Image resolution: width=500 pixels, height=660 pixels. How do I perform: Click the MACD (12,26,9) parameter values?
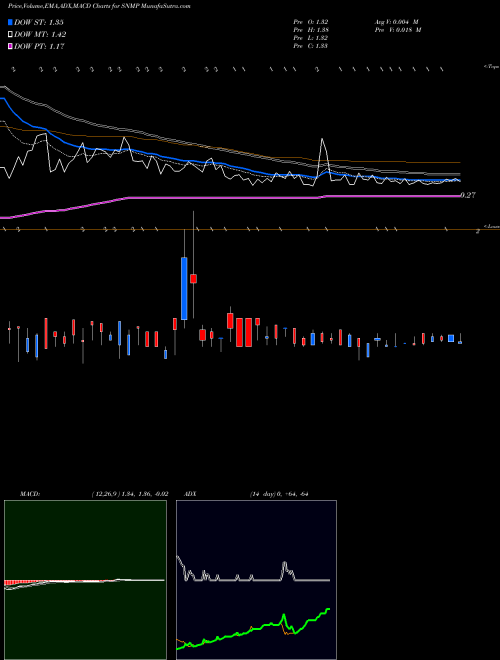130,494
